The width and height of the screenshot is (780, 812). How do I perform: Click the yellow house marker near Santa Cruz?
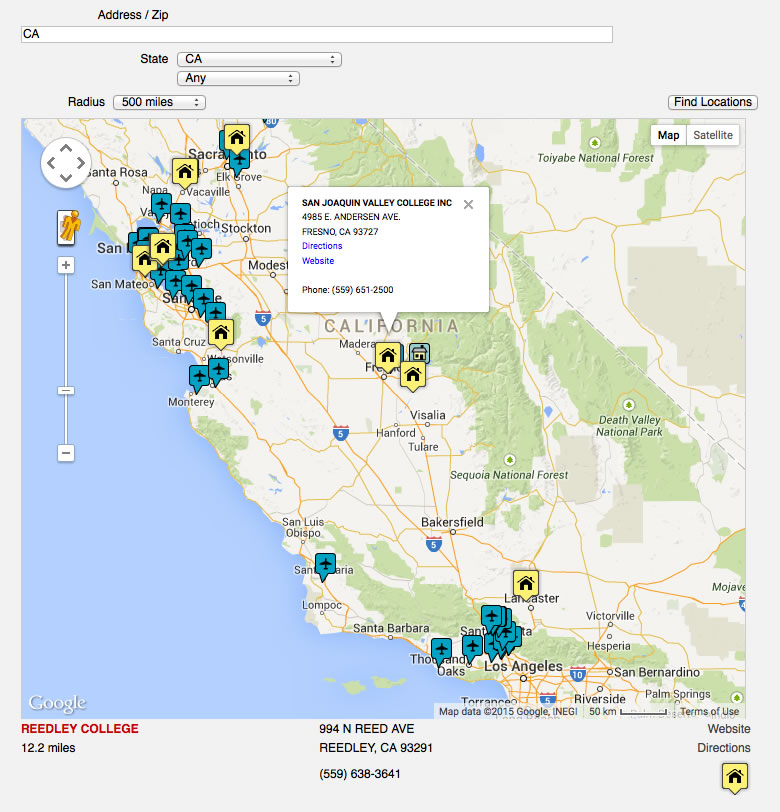click(221, 333)
